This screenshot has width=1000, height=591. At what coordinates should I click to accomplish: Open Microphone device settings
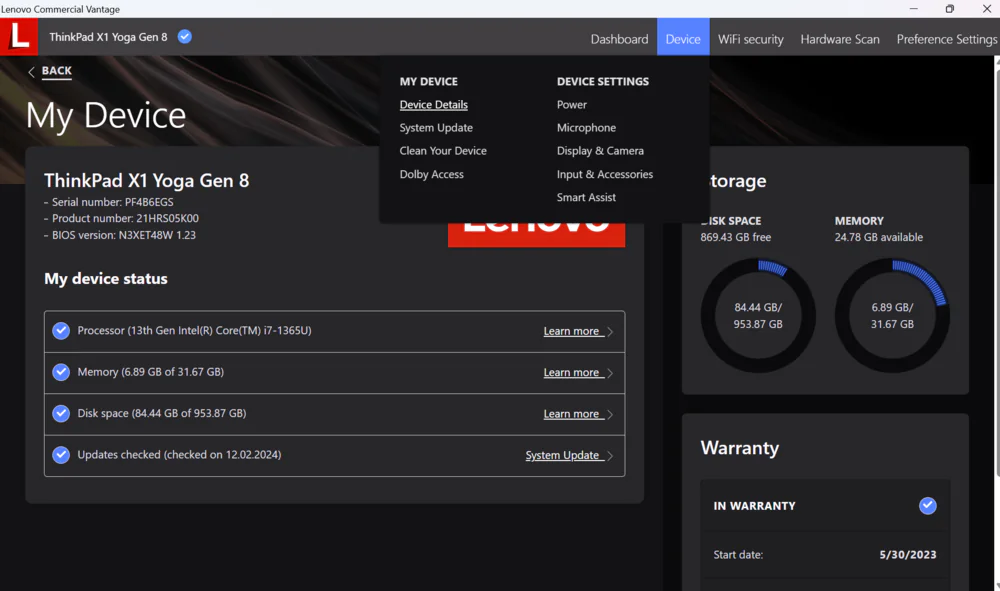pyautogui.click(x=586, y=128)
